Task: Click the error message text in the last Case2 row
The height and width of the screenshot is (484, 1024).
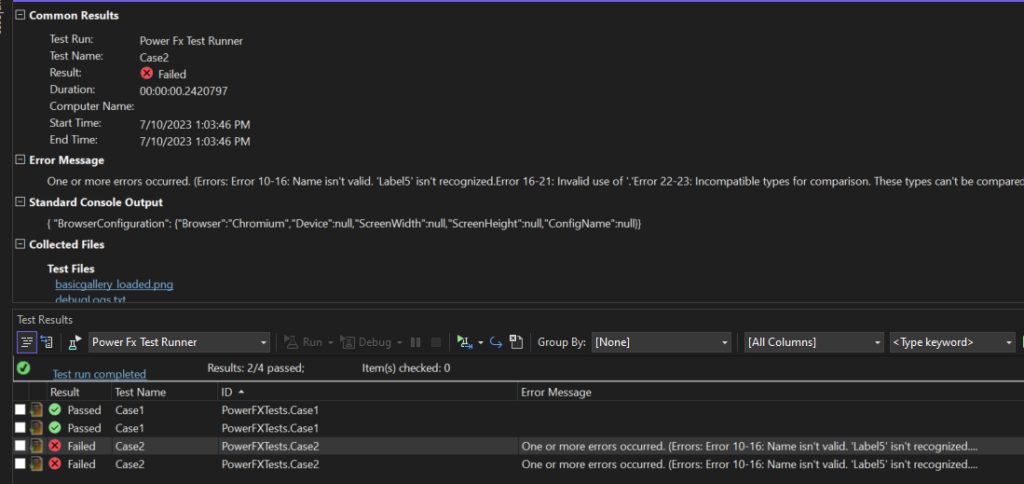Action: 749,464
